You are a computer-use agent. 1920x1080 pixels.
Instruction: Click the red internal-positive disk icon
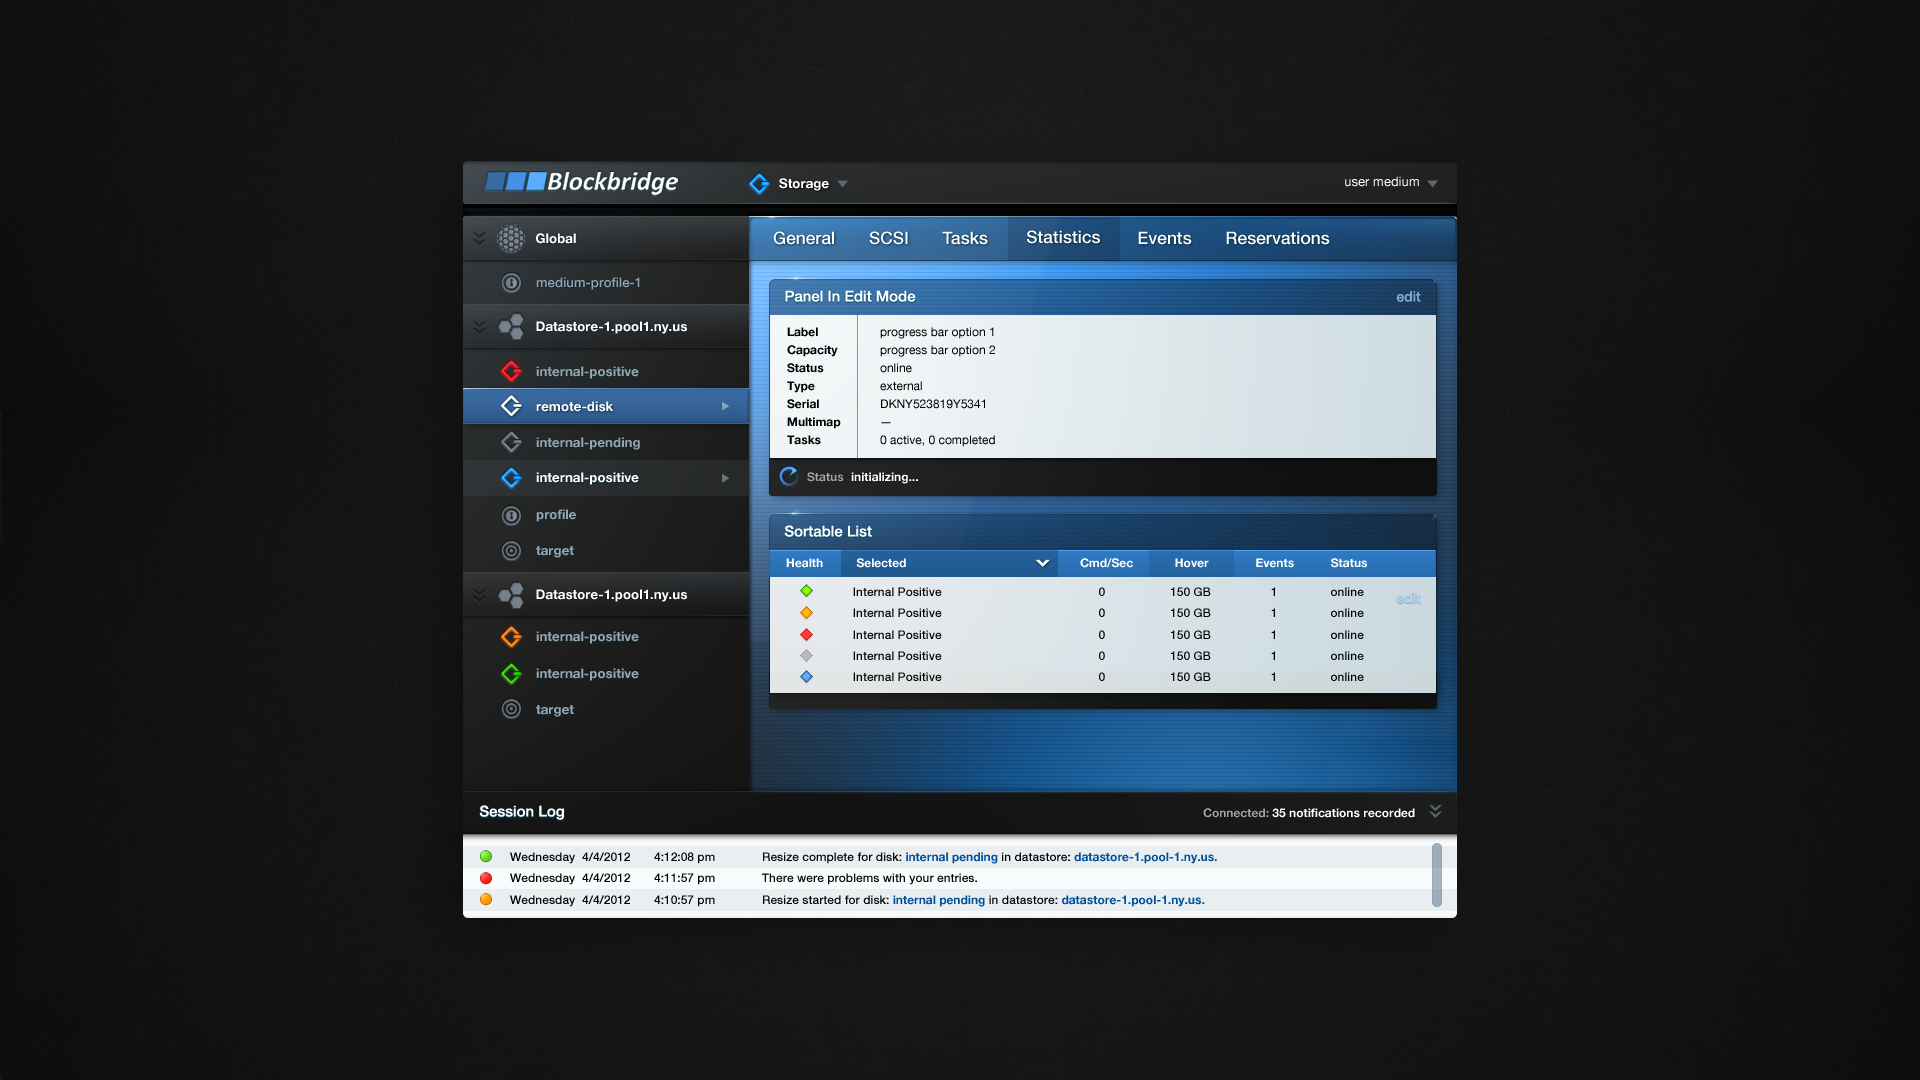pos(511,371)
